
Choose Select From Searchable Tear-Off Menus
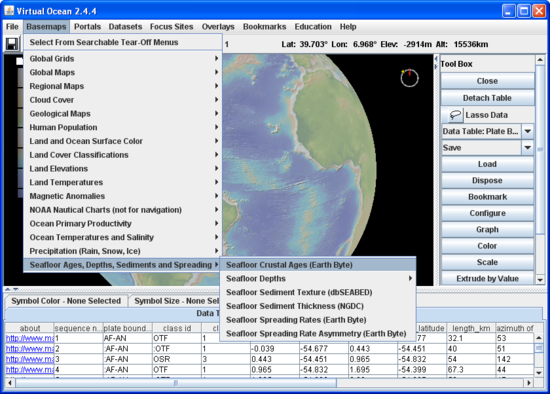[x=122, y=42]
